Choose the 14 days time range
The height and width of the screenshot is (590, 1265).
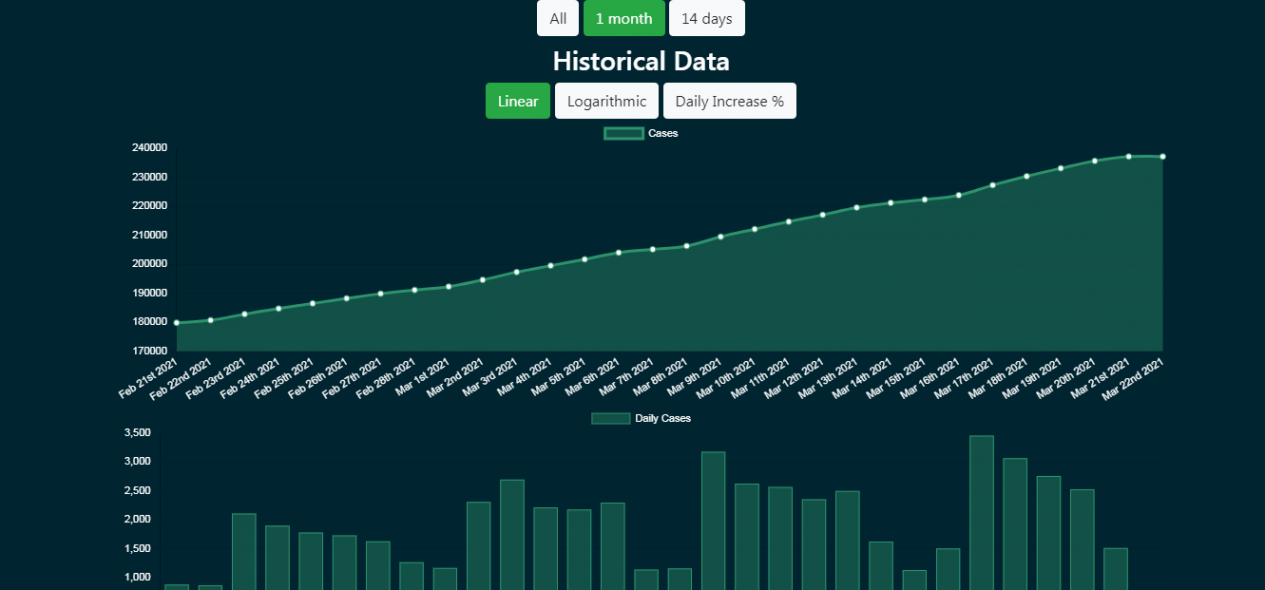point(707,18)
